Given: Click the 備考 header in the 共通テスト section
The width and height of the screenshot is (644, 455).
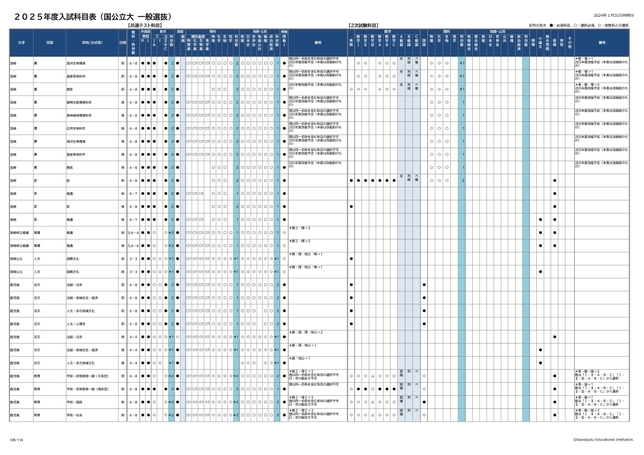Looking at the screenshot, I should coord(315,43).
